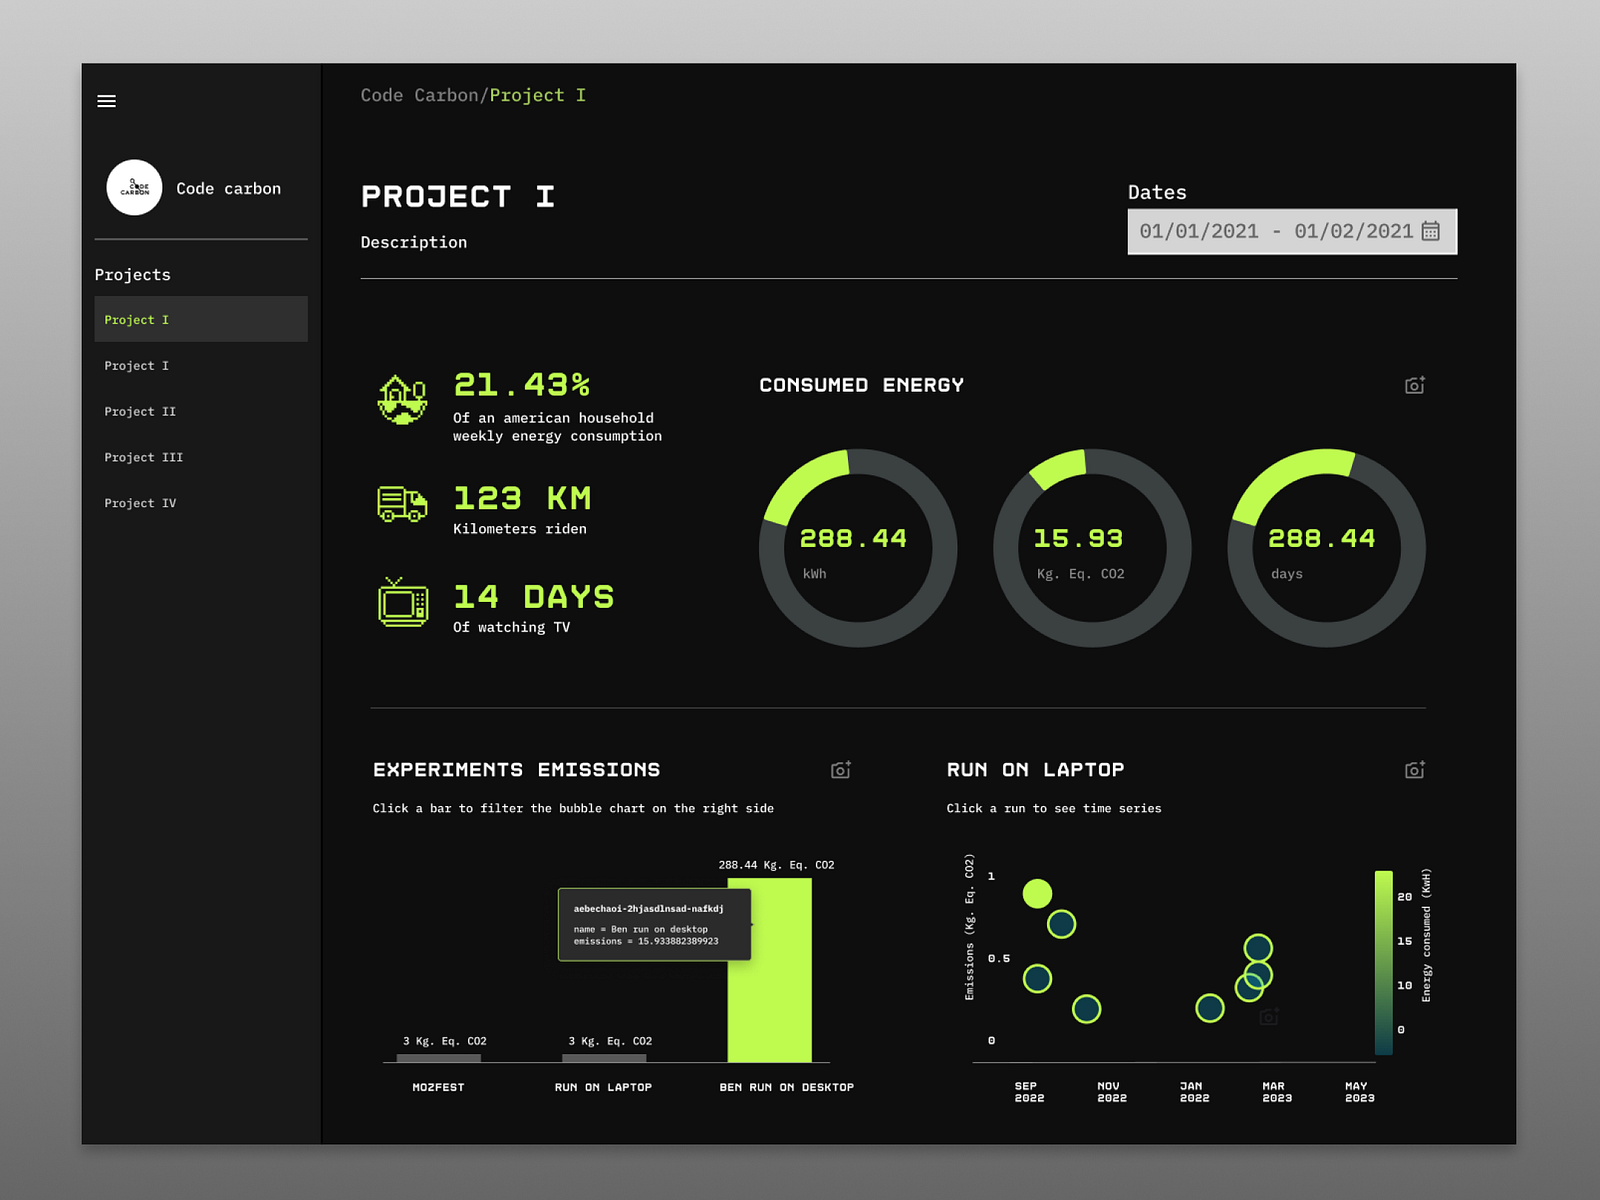Click the Code Carbon breadcrumb link
This screenshot has height=1200, width=1600.
coord(419,95)
